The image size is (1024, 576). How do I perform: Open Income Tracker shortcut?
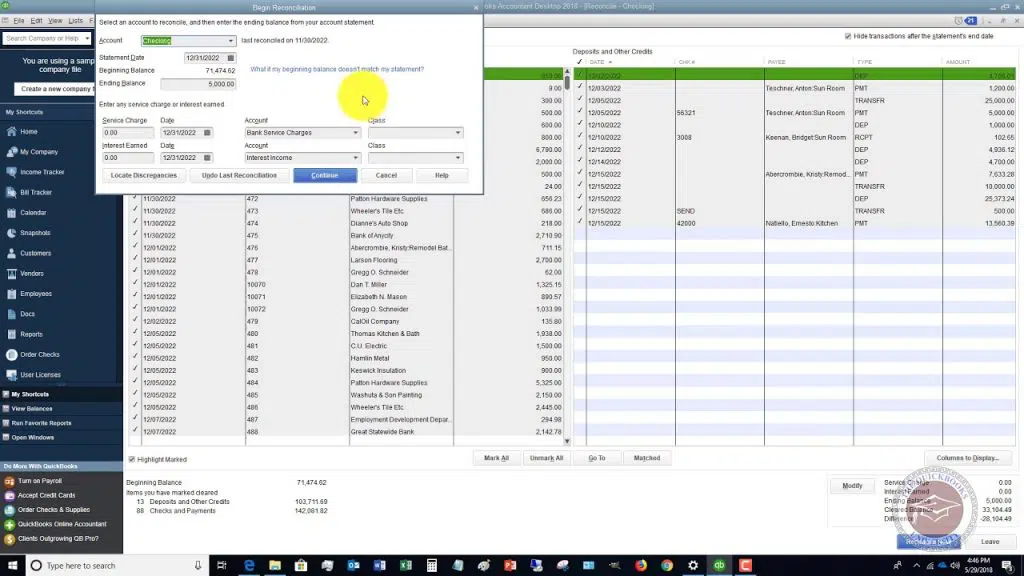pyautogui.click(x=42, y=172)
